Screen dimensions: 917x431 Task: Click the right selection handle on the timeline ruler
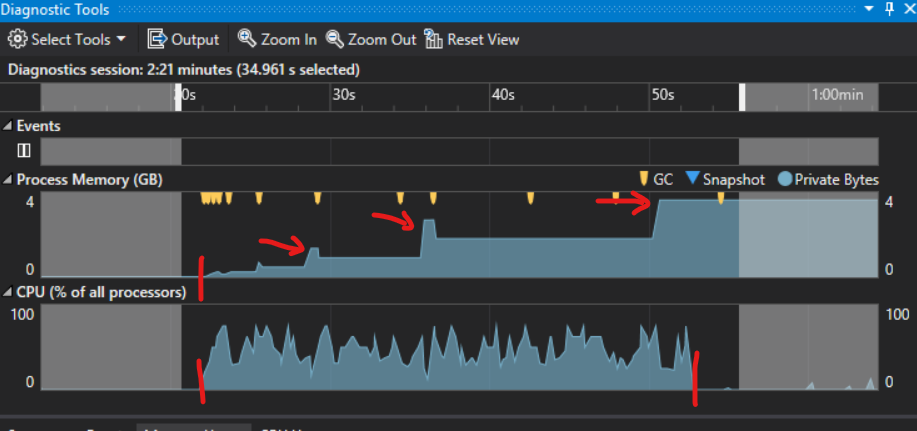(742, 97)
